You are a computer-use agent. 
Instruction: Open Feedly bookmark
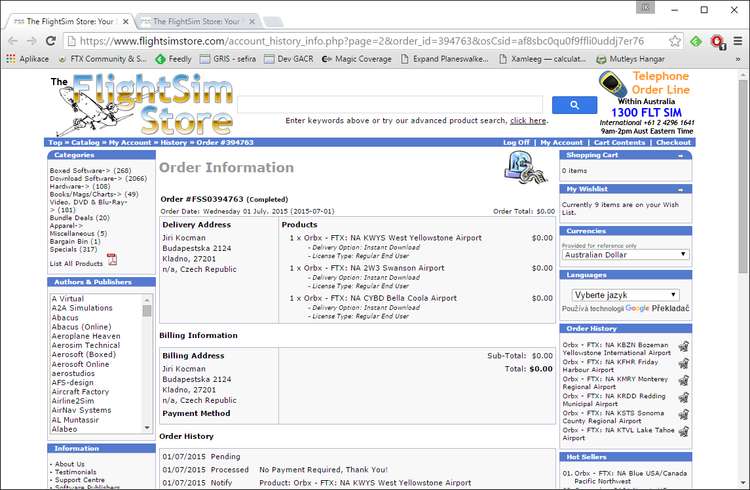(174, 59)
